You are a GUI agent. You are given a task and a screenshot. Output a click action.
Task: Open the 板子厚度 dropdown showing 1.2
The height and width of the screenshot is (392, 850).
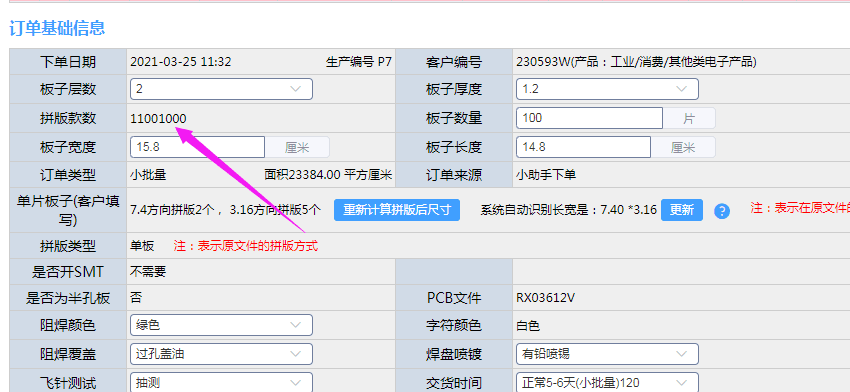[607, 89]
